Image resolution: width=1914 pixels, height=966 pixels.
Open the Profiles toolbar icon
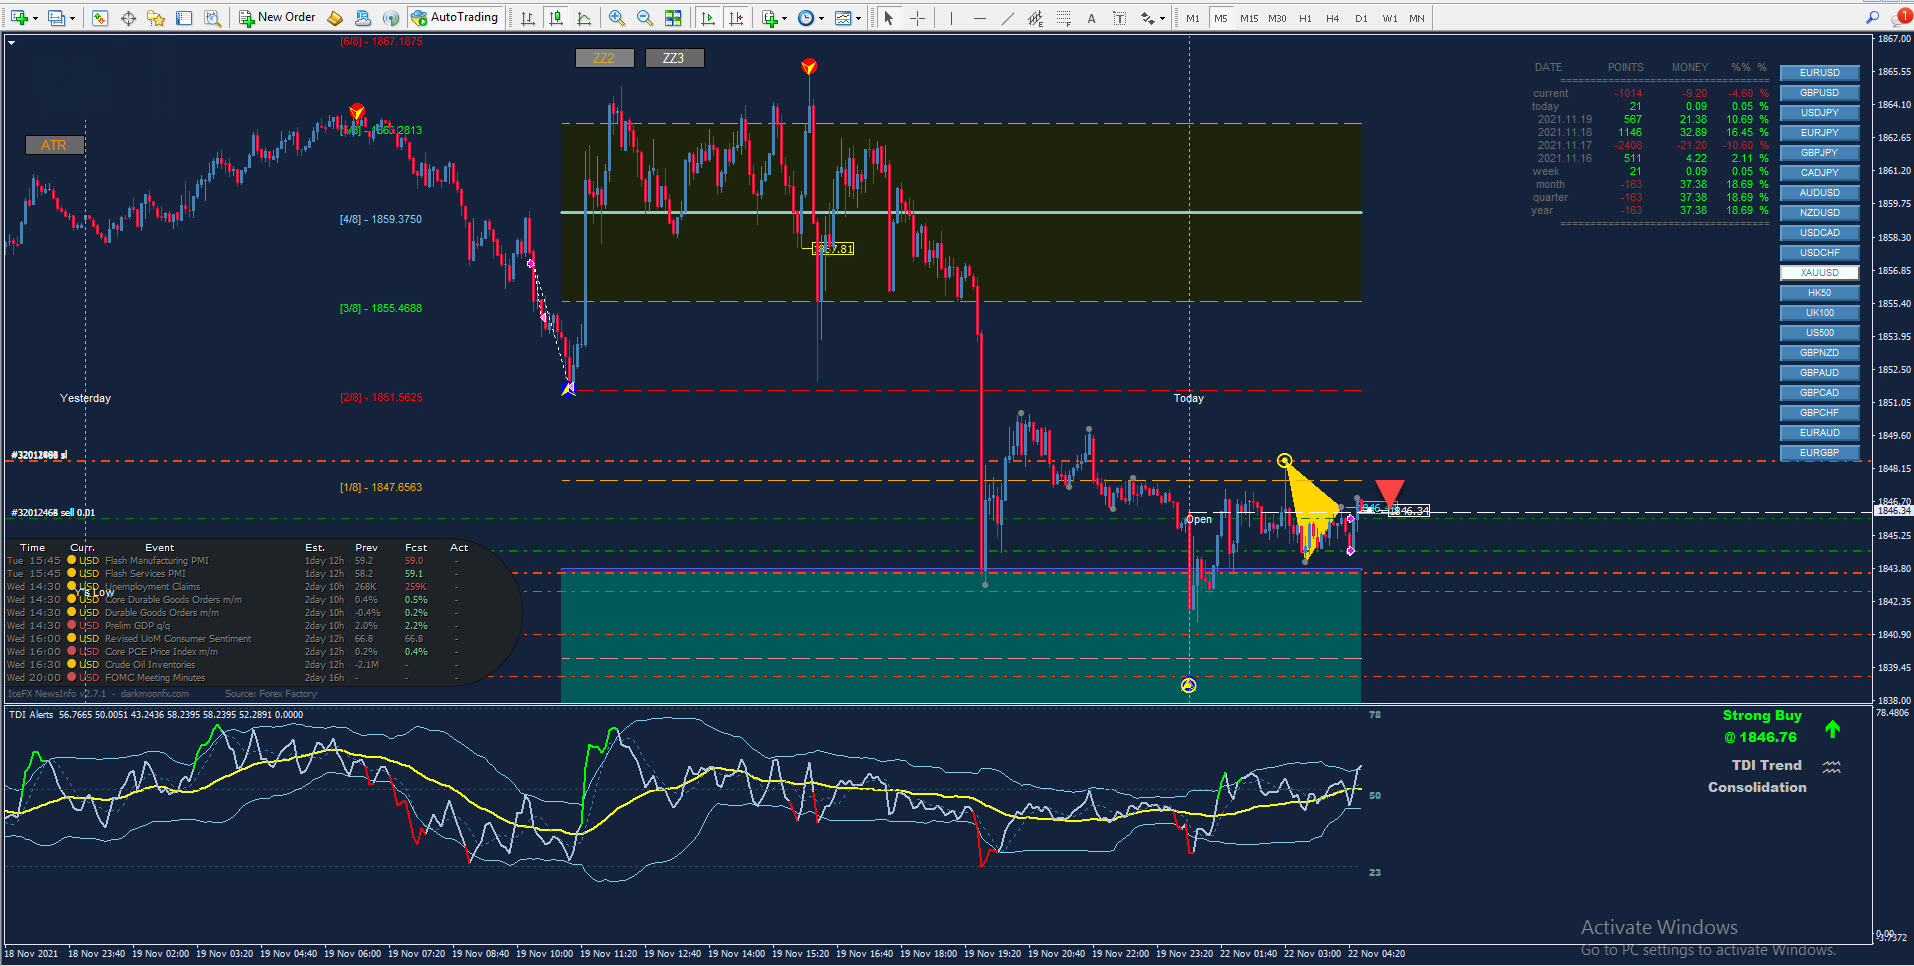[x=57, y=18]
